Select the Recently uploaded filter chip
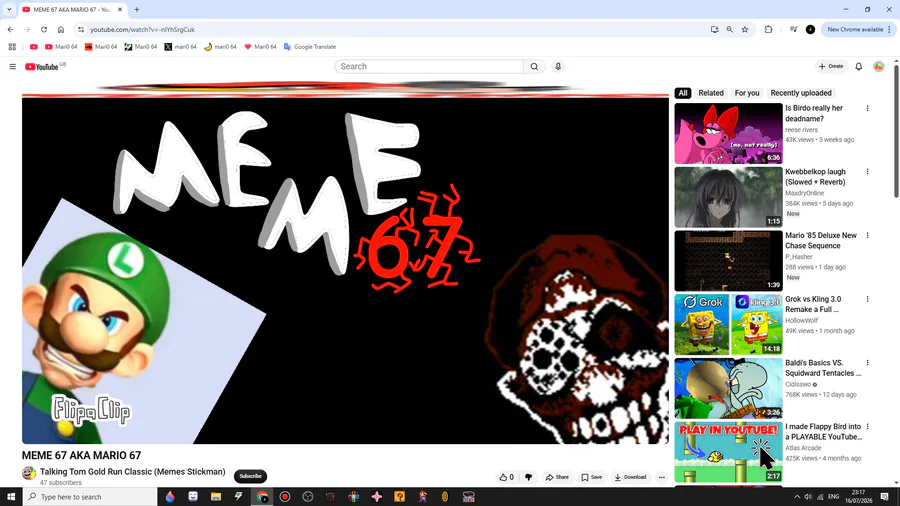Viewport: 900px width, 506px height. [x=801, y=93]
